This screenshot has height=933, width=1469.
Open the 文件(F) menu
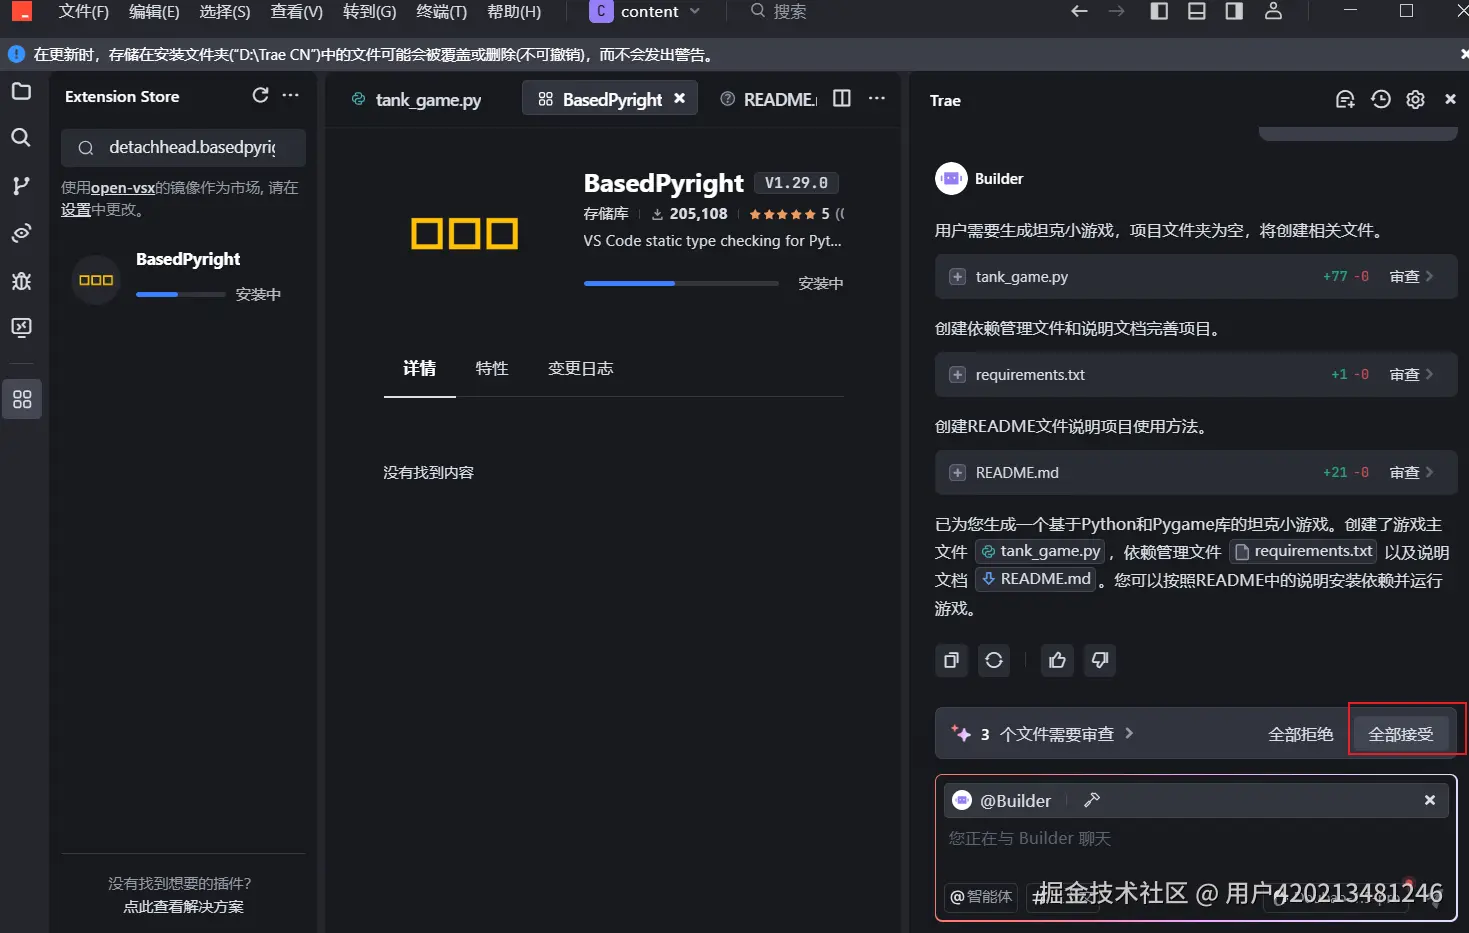83,11
